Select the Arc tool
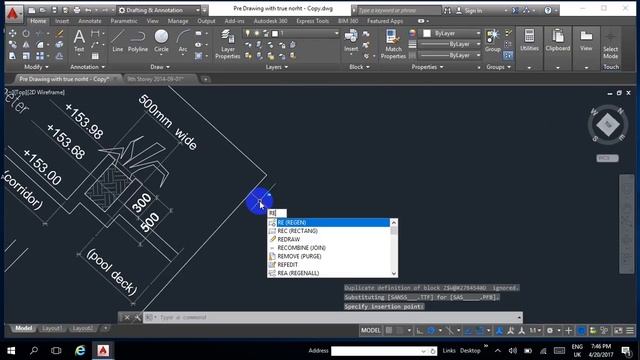 tap(183, 41)
